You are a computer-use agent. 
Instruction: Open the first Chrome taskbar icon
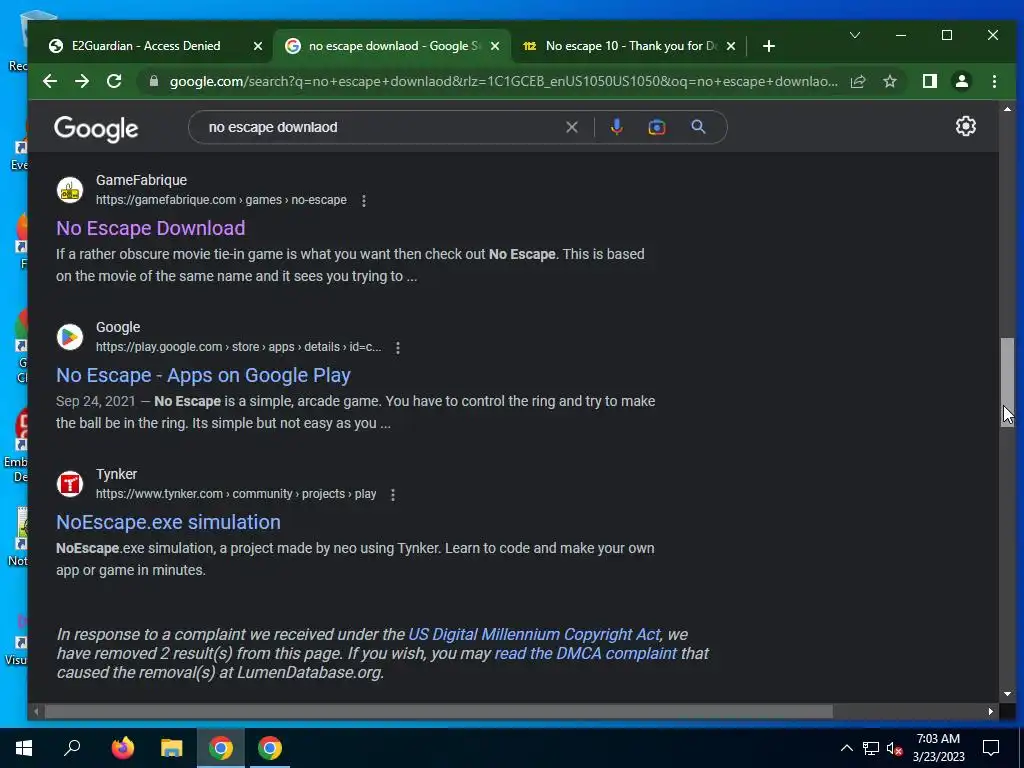[221, 748]
